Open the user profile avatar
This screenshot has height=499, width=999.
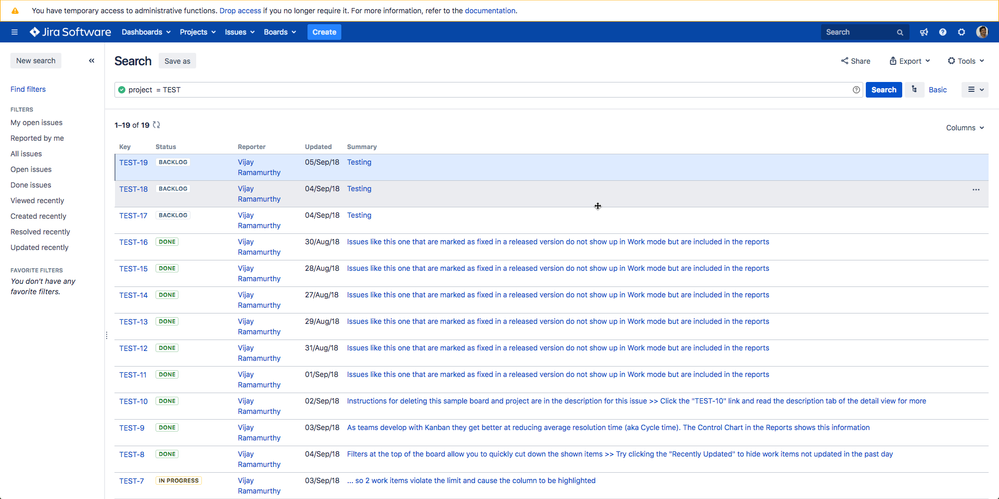[982, 32]
